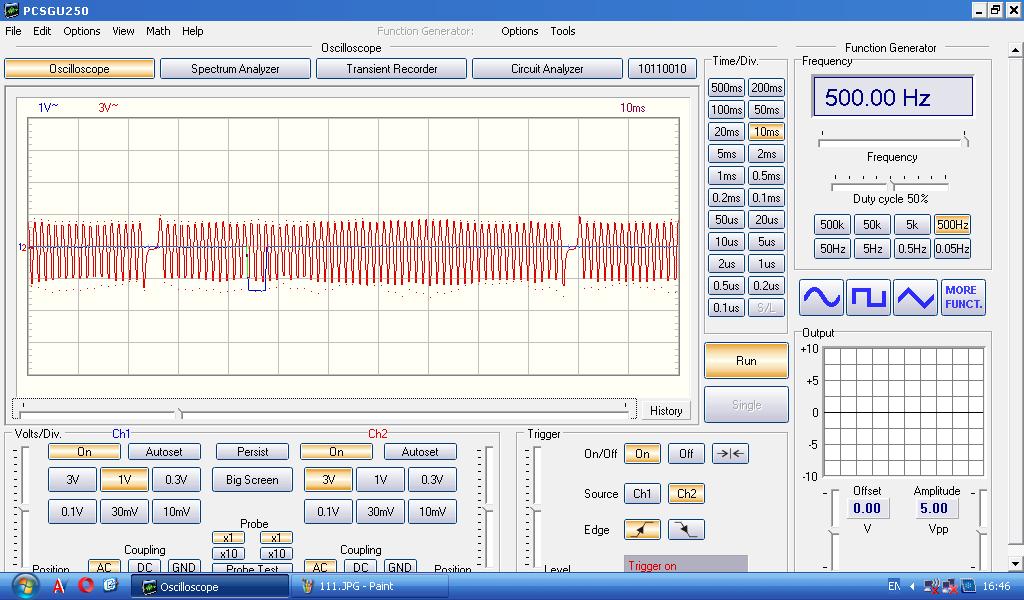Toggle the Persist display mode
Viewport: 1024px width, 600px height.
coord(252,452)
